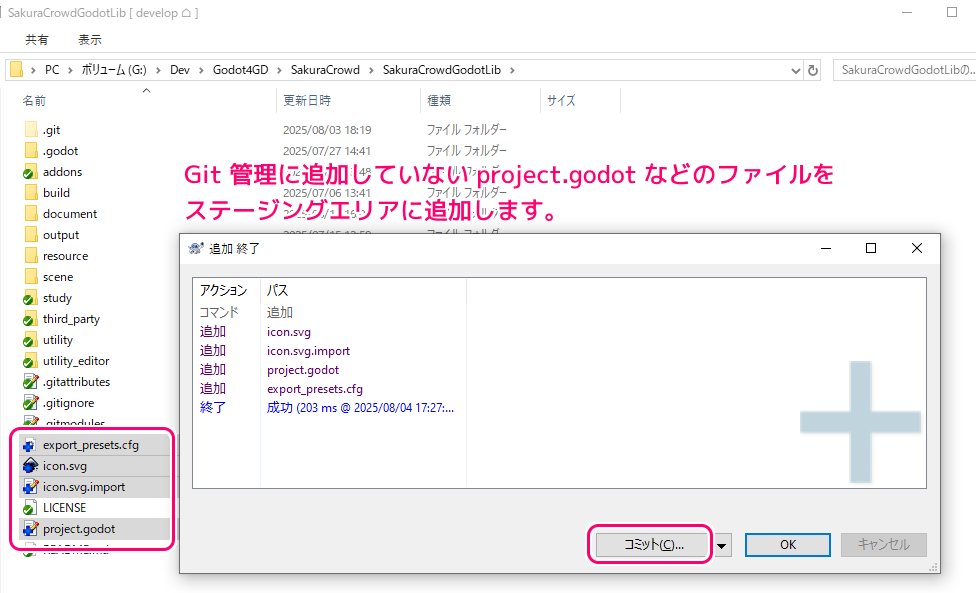Click the export_presets.cfg file icon

30,445
